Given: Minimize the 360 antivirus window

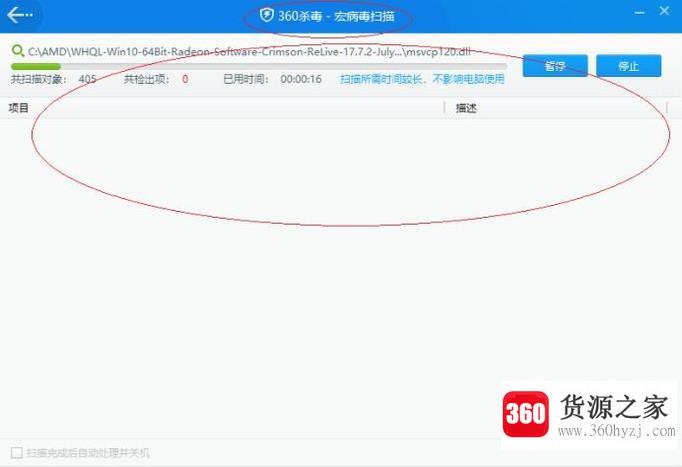Looking at the screenshot, I should 639,13.
